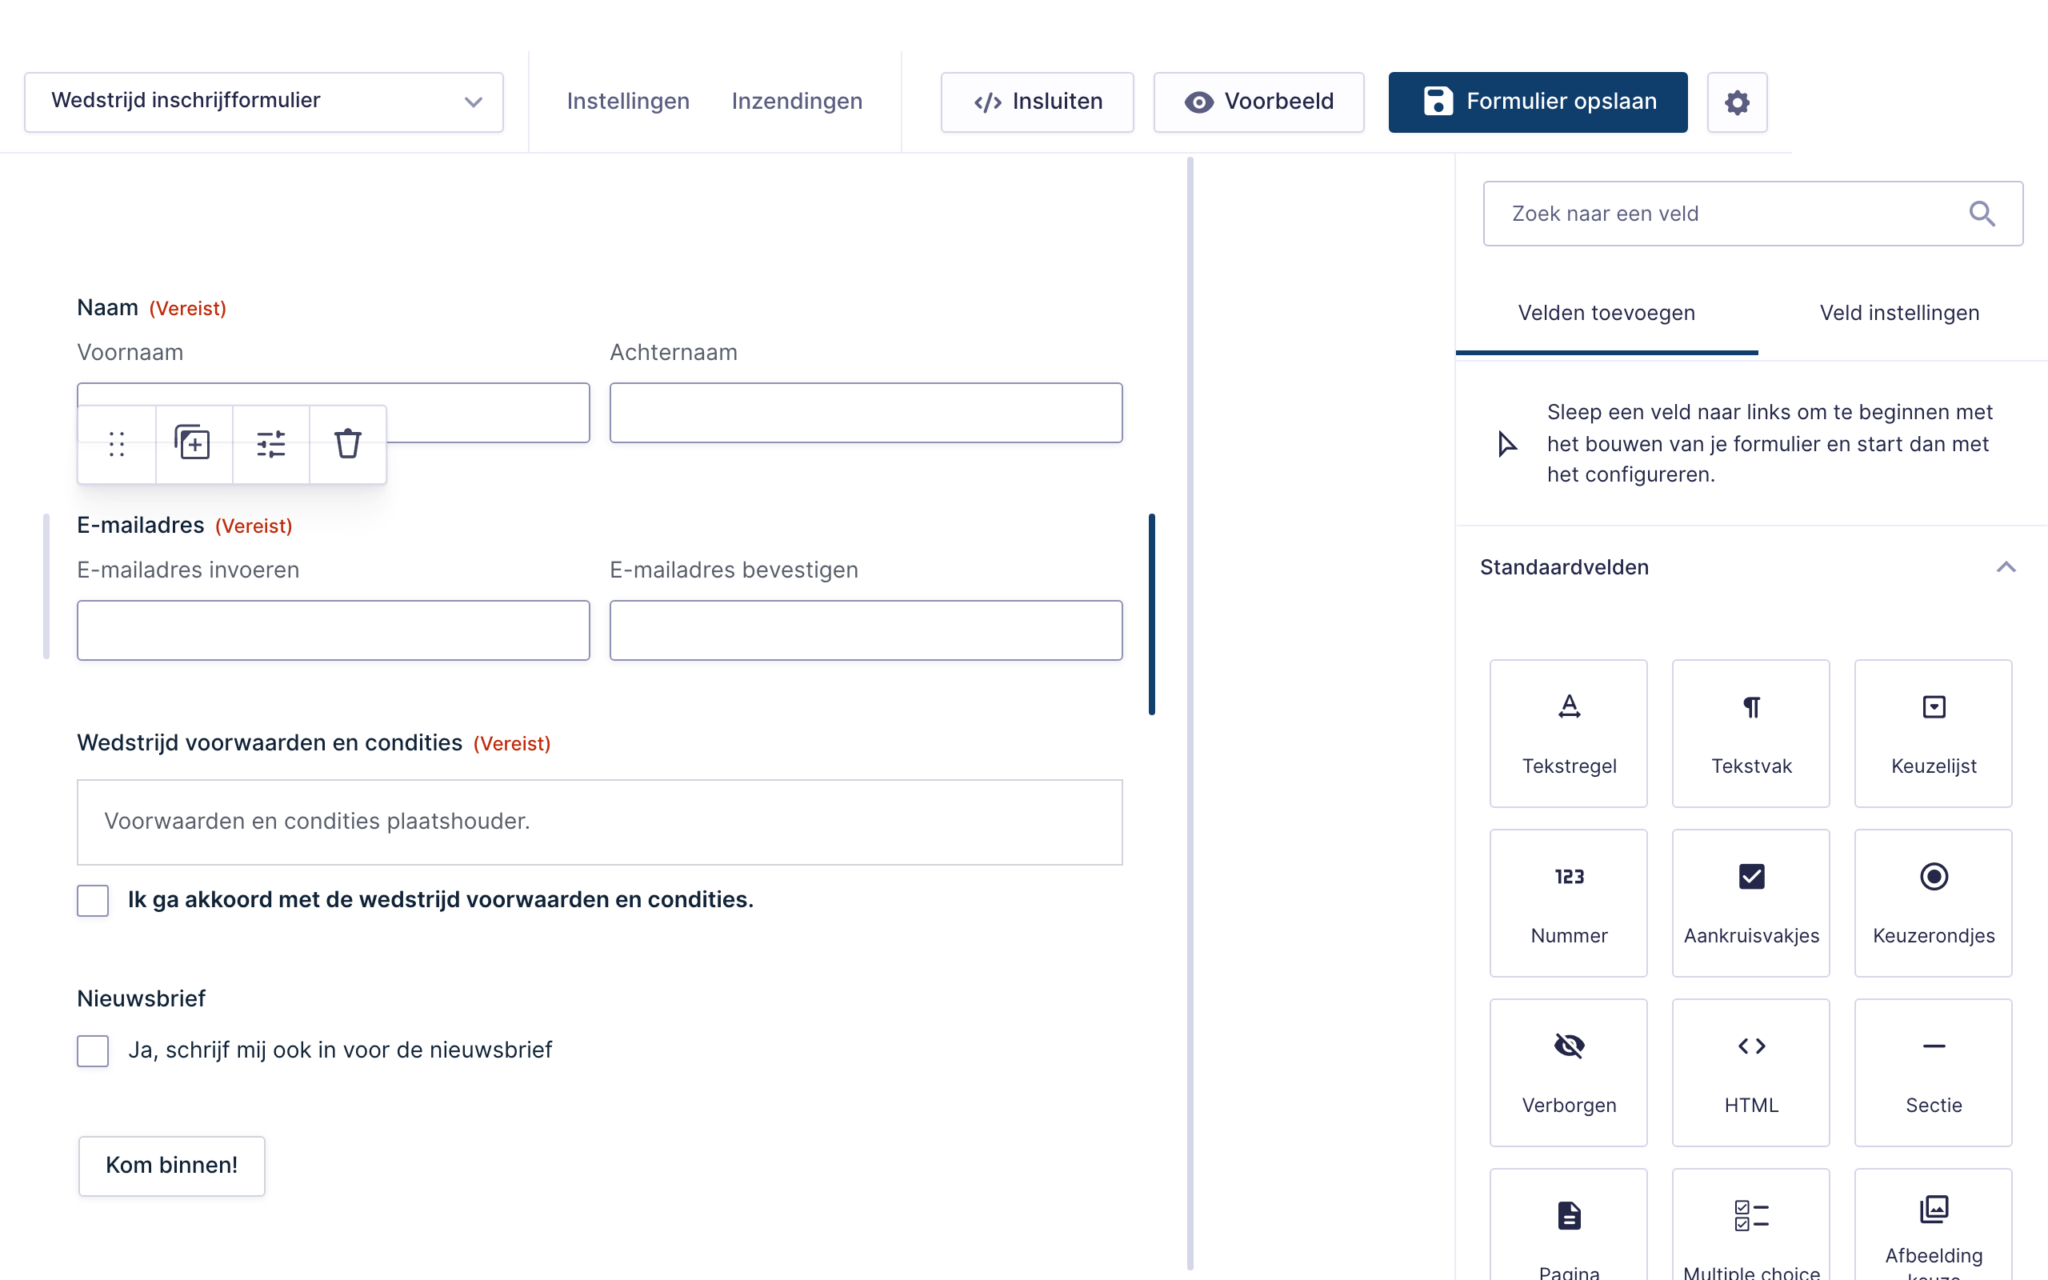The image size is (2048, 1280).
Task: Collapse the Standaardvelden section
Action: (x=2006, y=567)
